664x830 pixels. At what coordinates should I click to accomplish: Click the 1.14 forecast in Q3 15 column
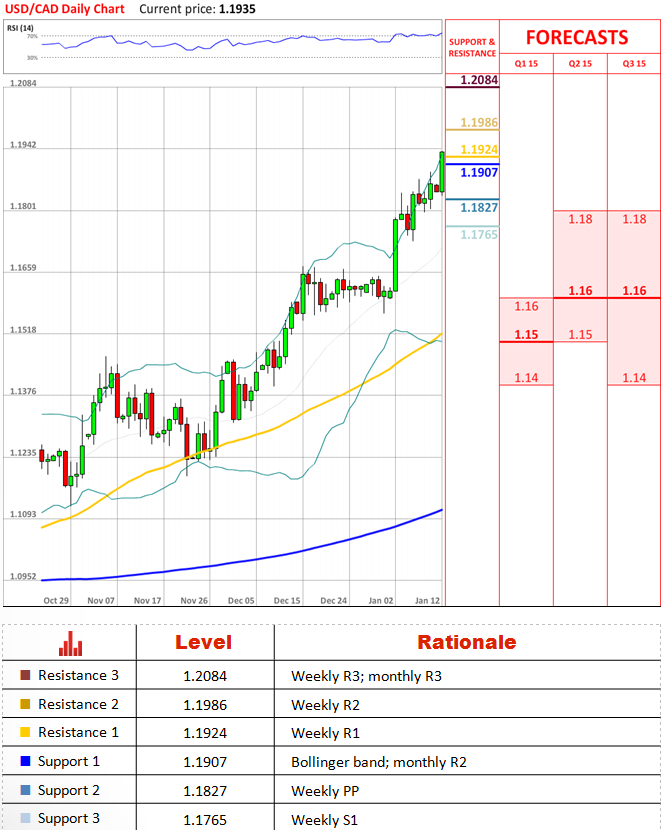click(x=634, y=377)
